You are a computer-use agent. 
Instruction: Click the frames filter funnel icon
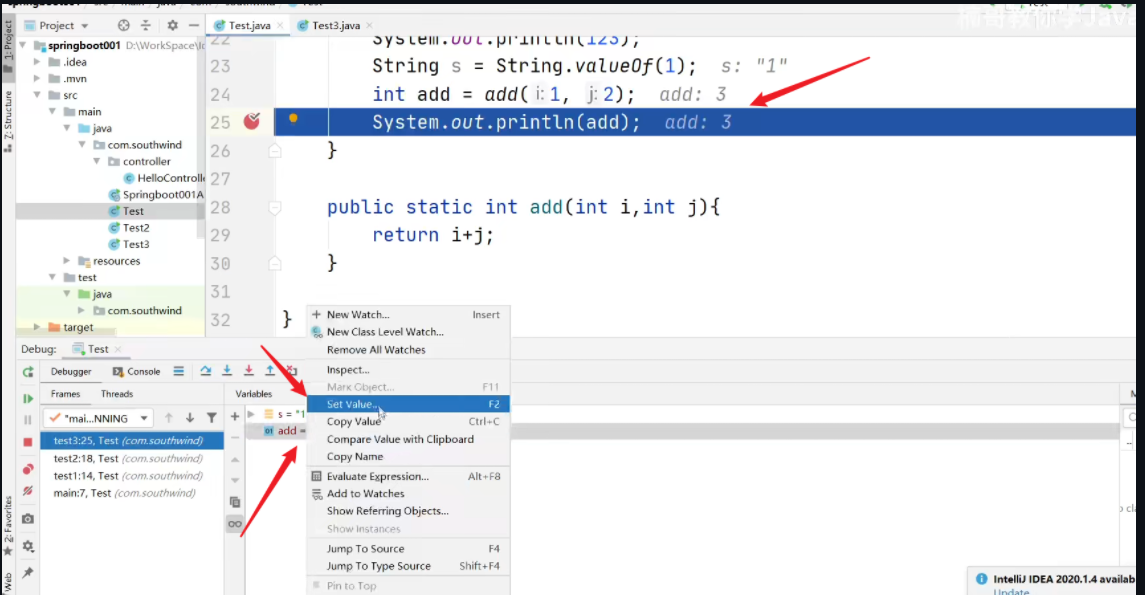[212, 418]
